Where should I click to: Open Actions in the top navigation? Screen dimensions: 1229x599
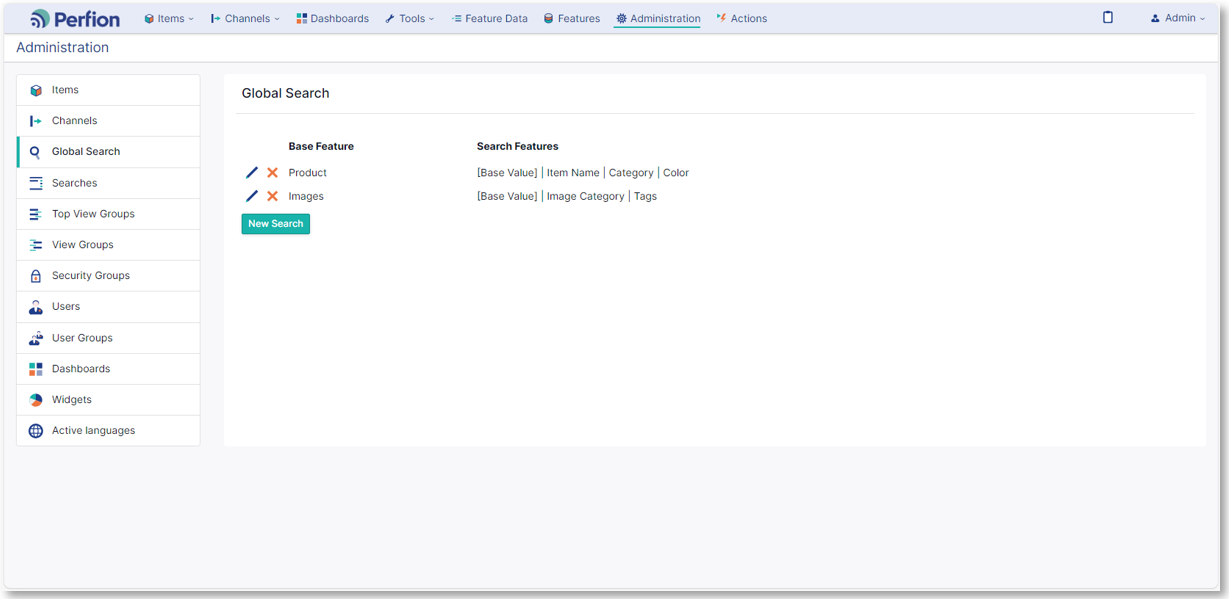(742, 18)
